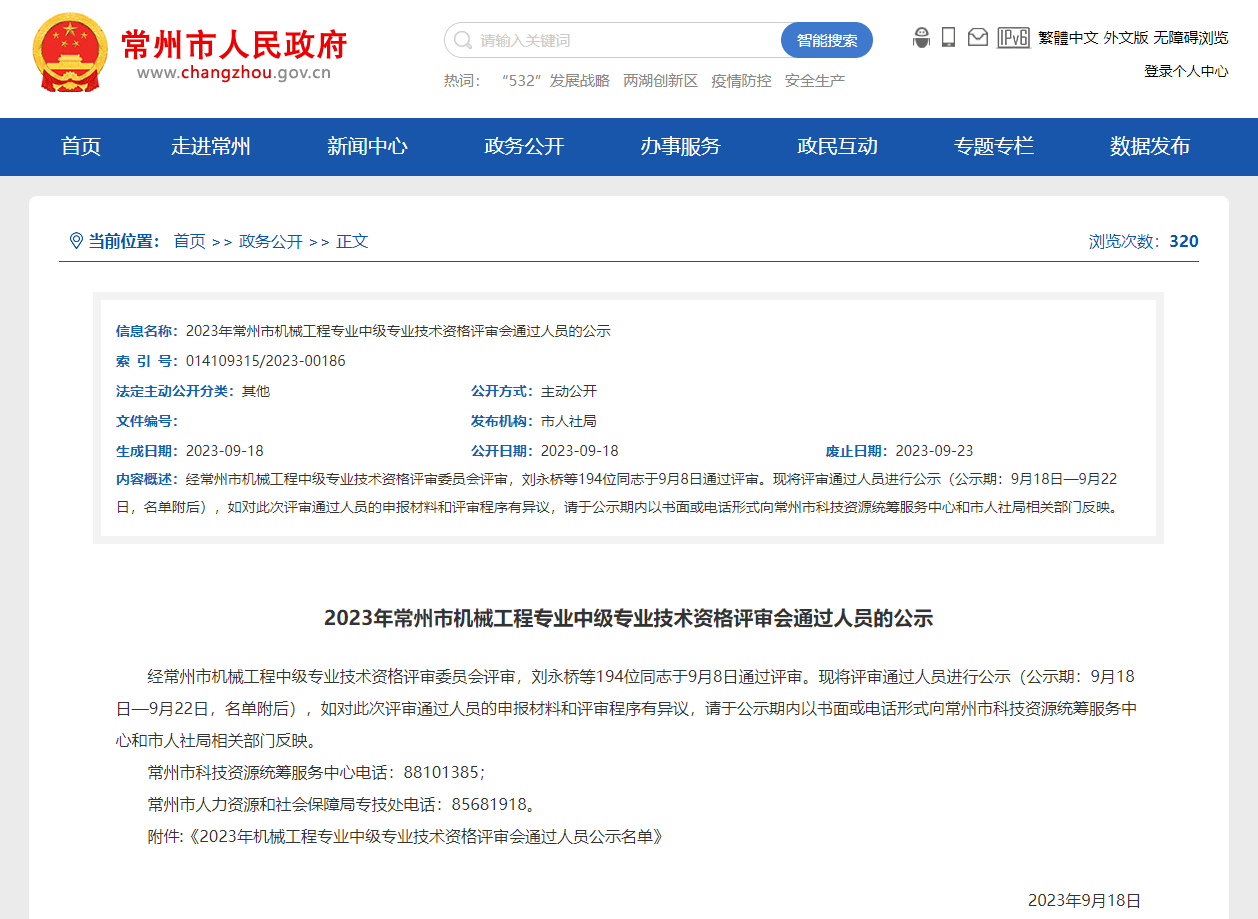Open the 走进常州 navigation tab
This screenshot has width=1258, height=919.
210,147
